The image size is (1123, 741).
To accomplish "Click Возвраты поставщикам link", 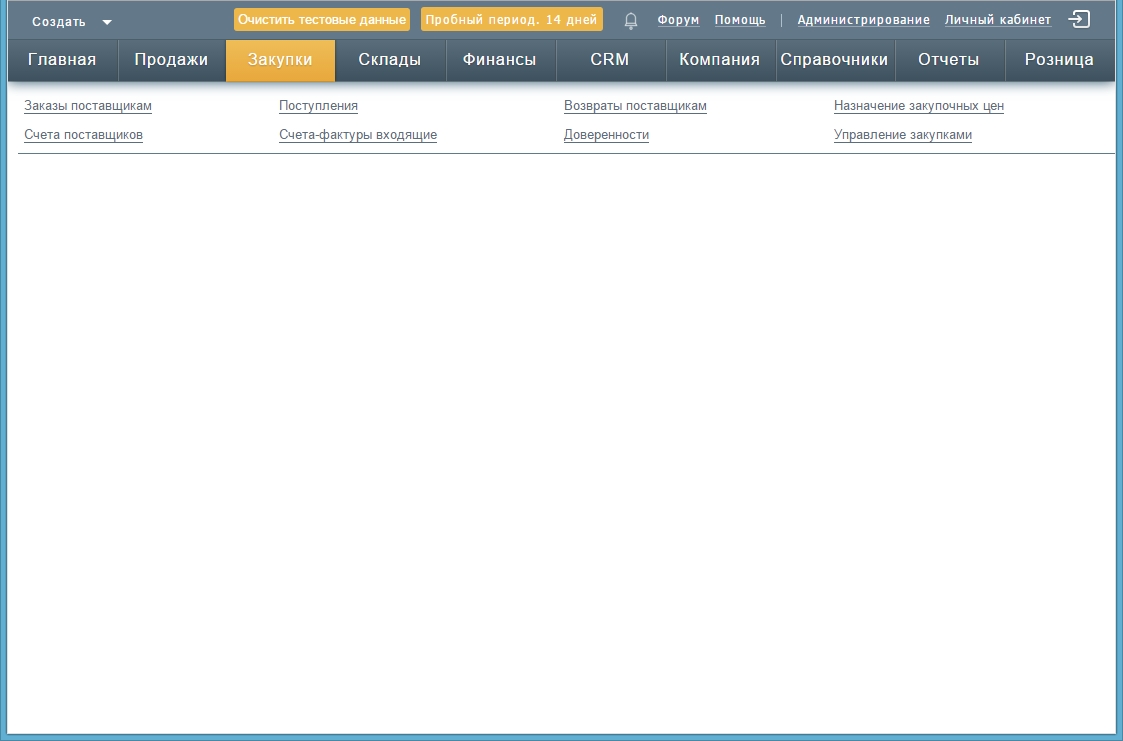I will (635, 106).
